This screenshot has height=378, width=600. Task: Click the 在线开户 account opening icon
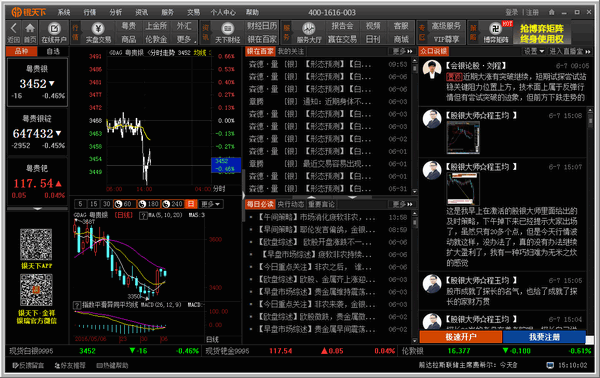(54, 32)
